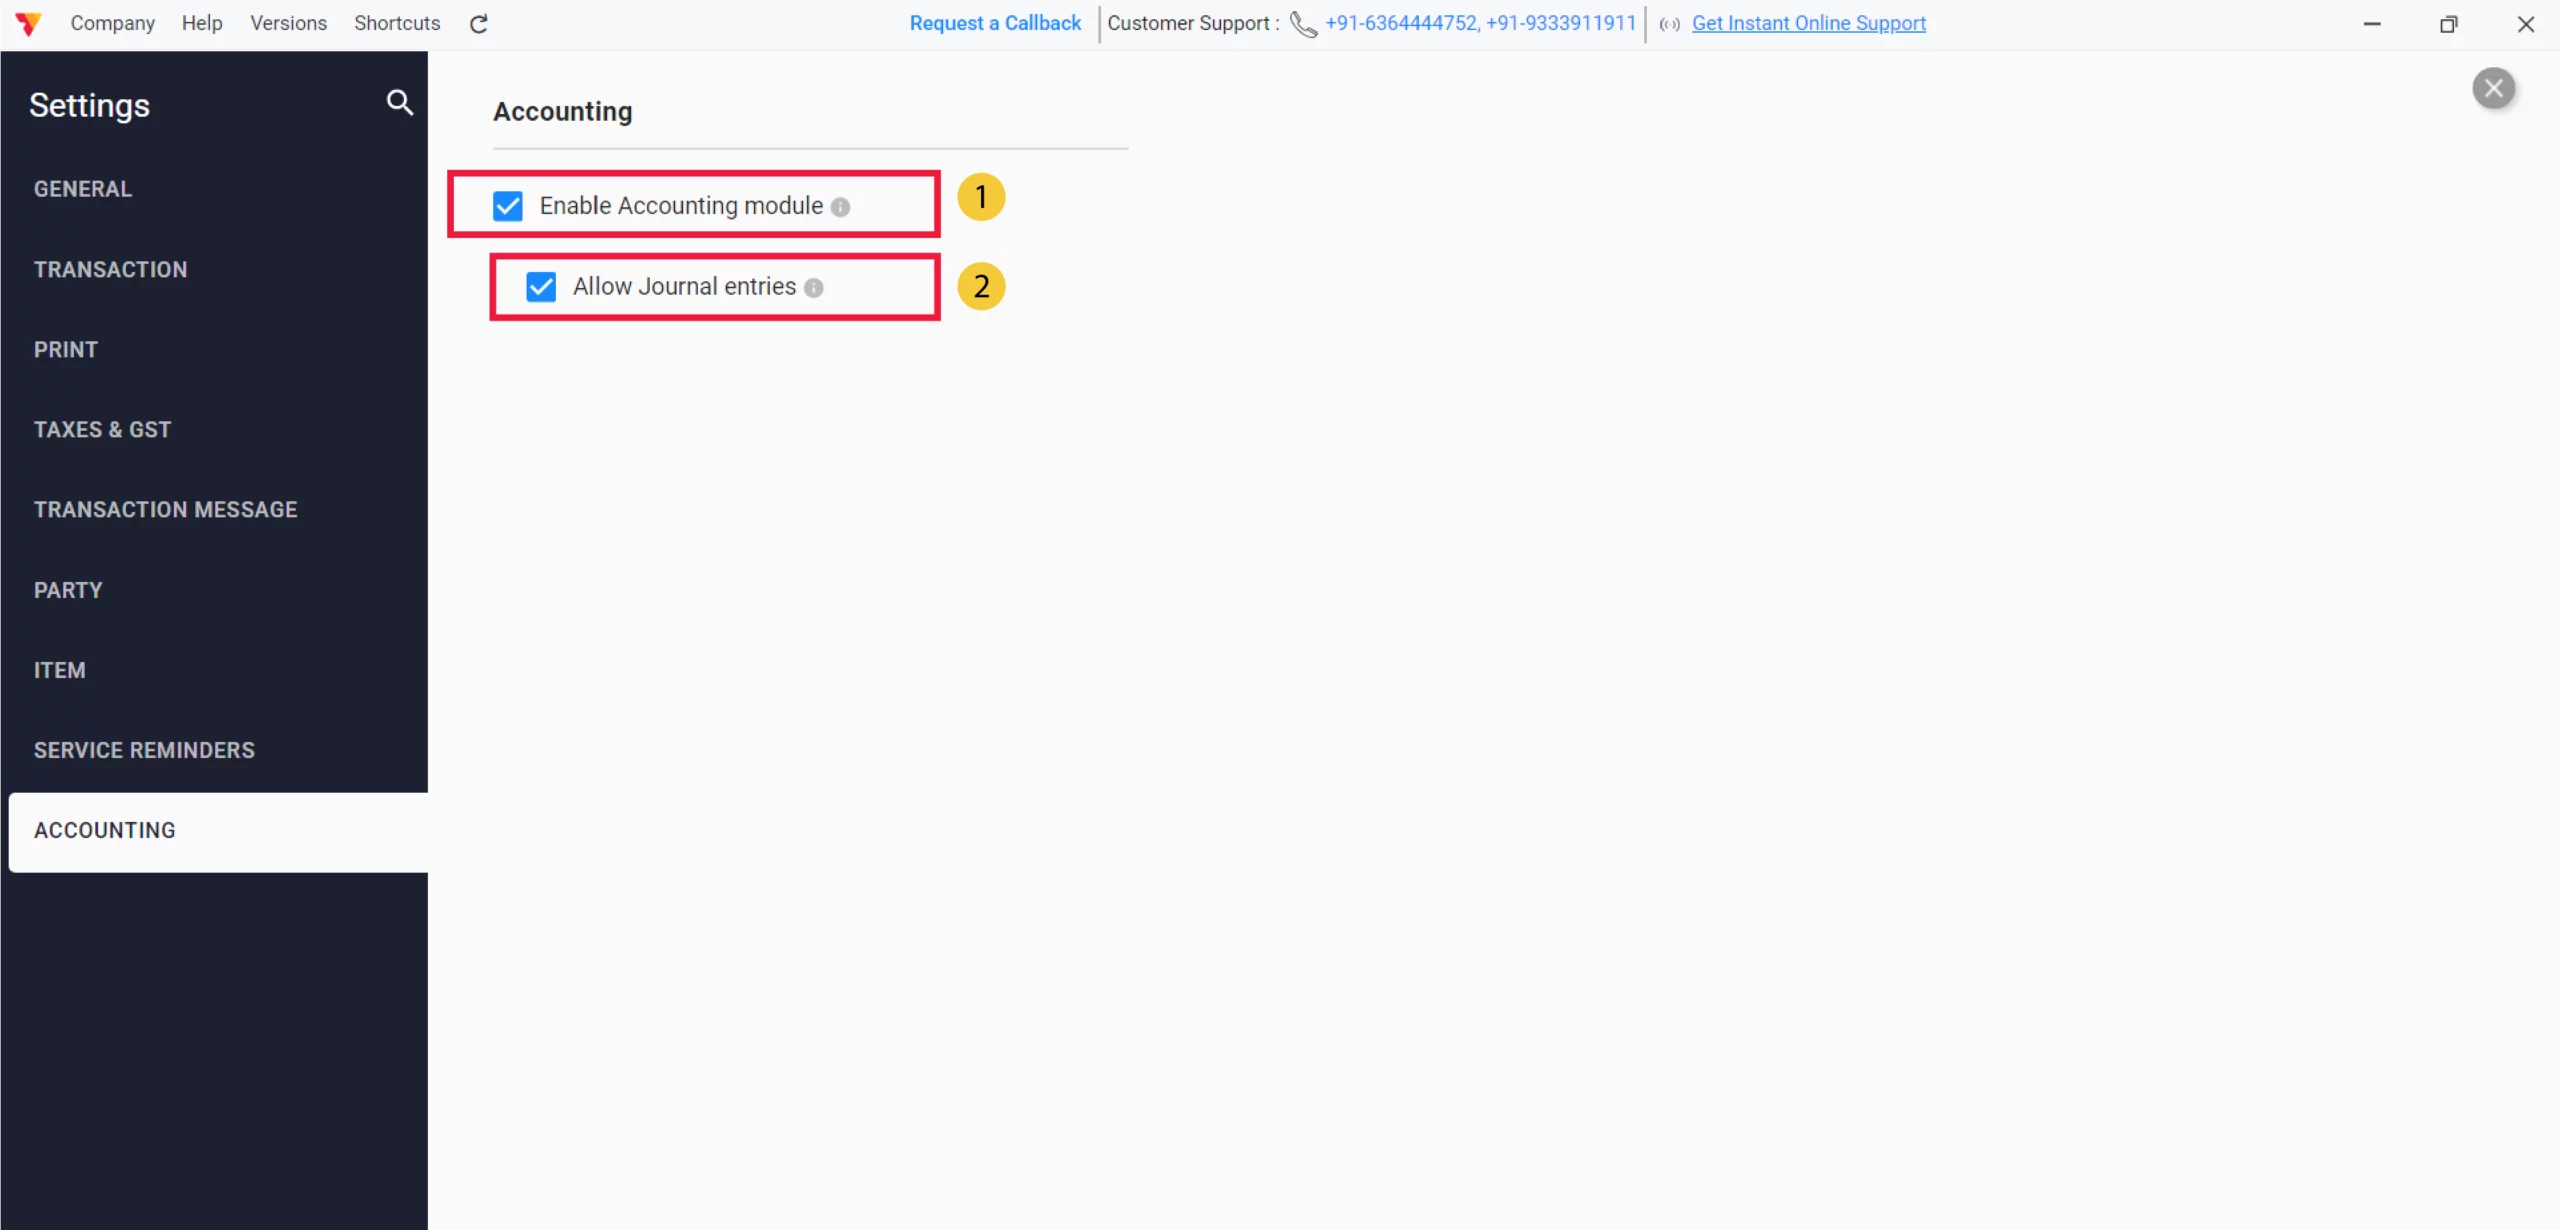
Task: Click the Vyapar logo icon
Action: tap(29, 24)
